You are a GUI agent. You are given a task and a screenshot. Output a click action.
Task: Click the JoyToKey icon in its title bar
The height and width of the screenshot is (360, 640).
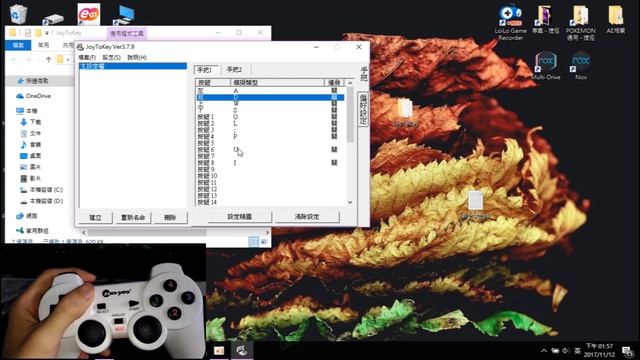coord(80,47)
